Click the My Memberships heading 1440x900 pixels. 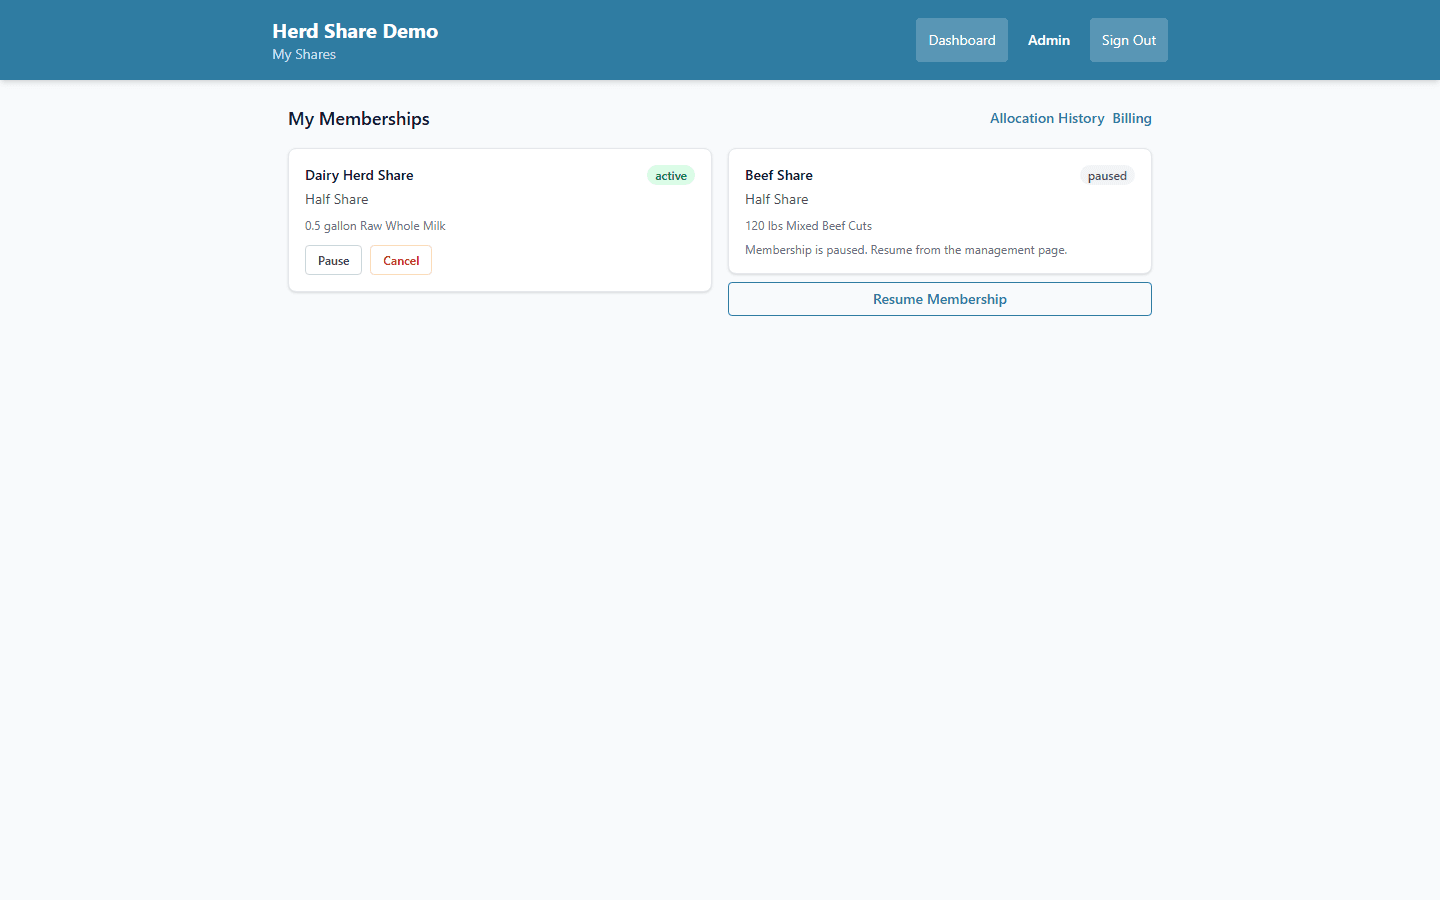[358, 118]
